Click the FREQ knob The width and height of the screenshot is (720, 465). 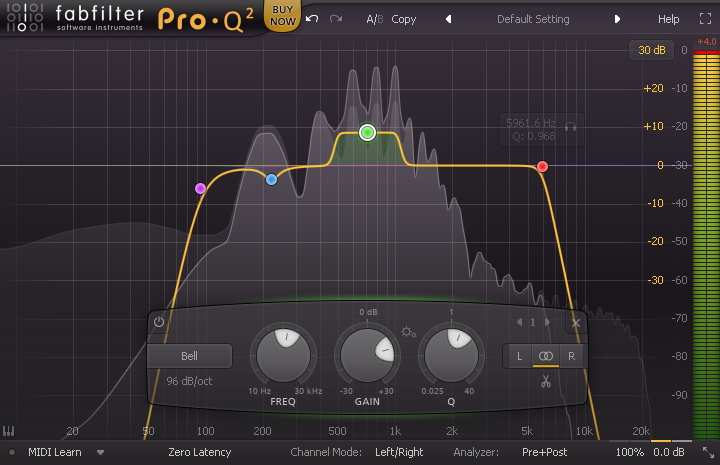[283, 355]
